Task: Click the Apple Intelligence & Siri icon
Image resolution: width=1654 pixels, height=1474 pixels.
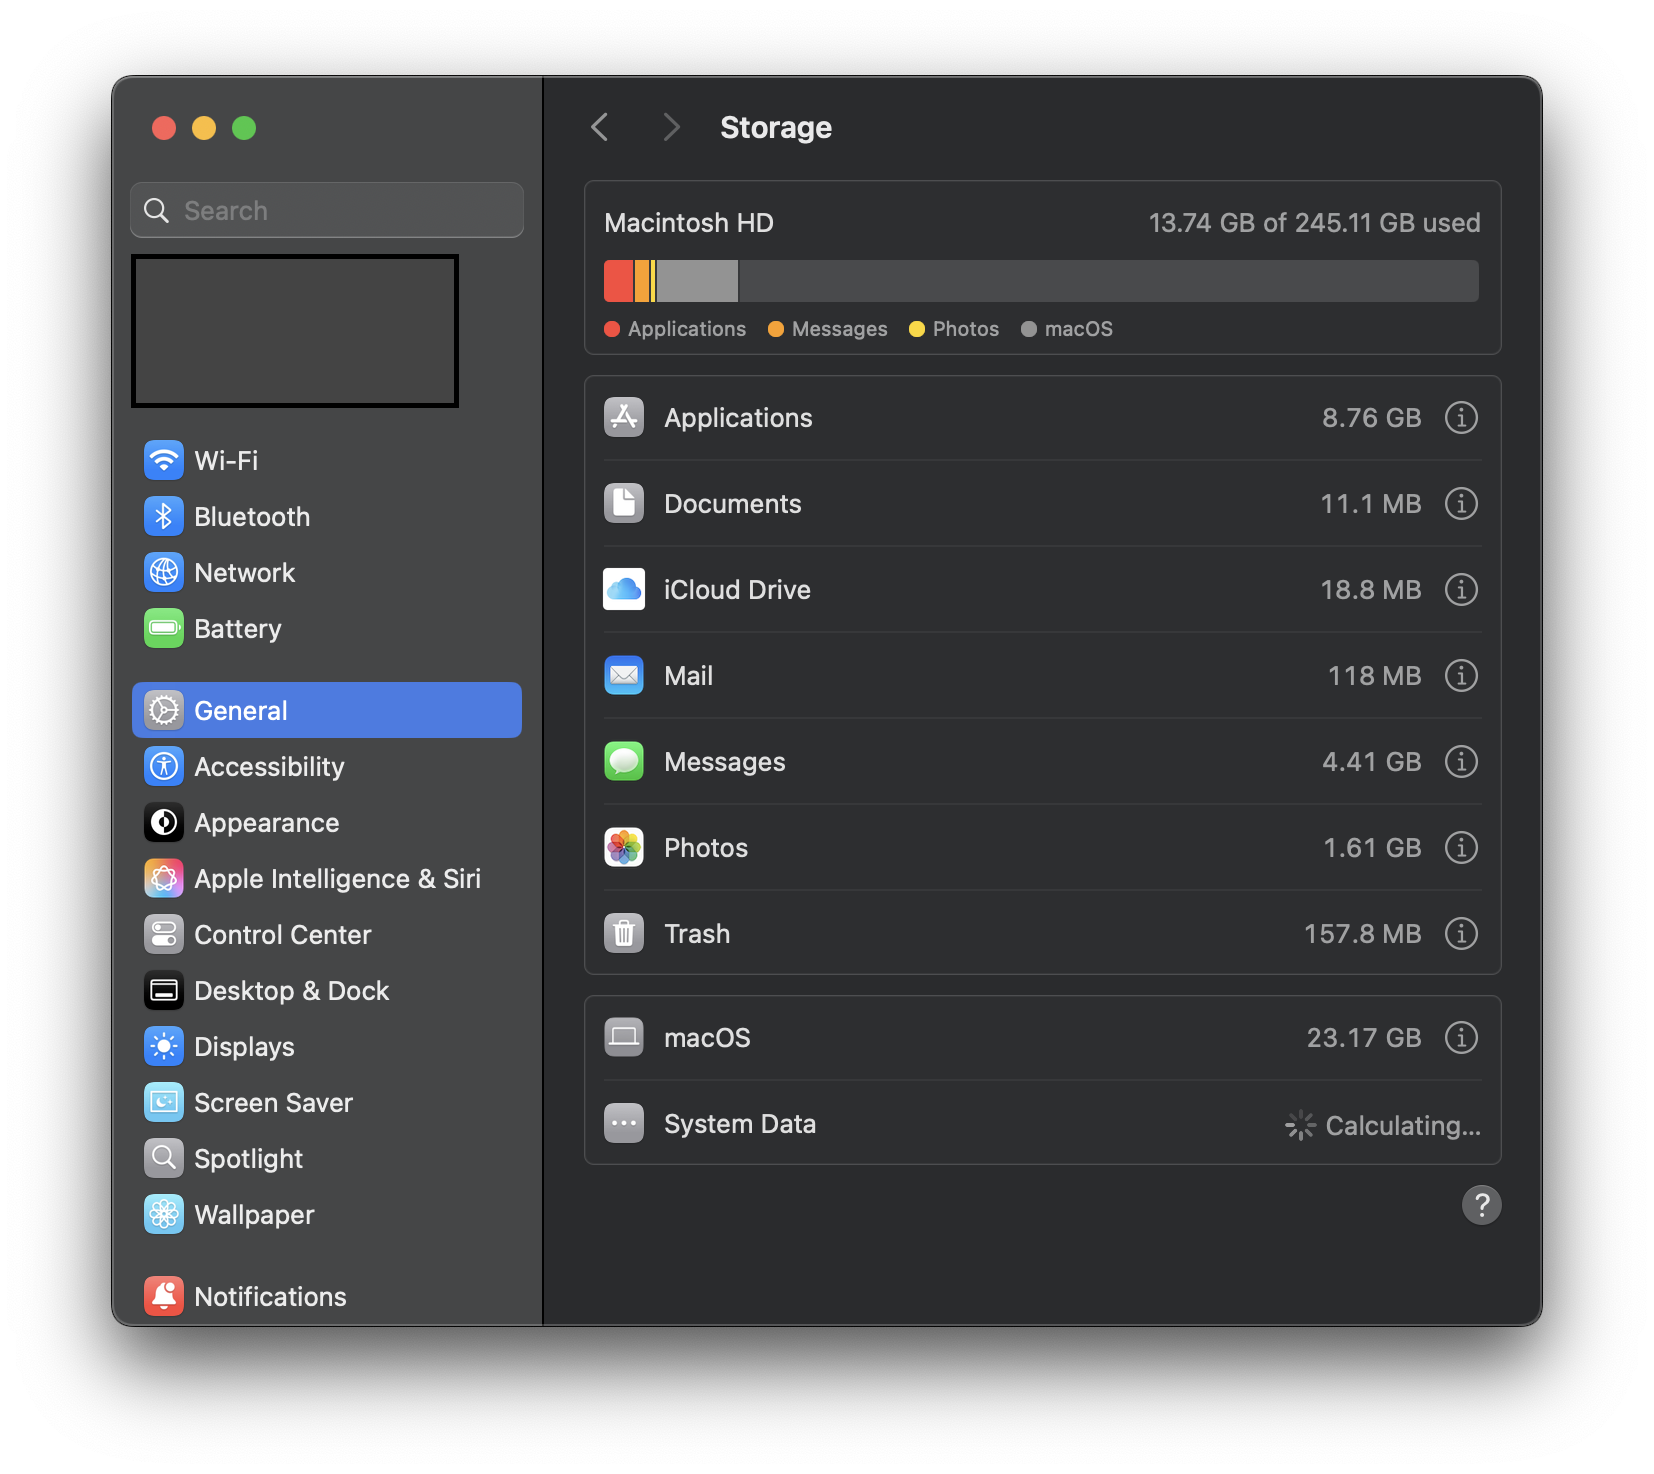Action: [164, 878]
